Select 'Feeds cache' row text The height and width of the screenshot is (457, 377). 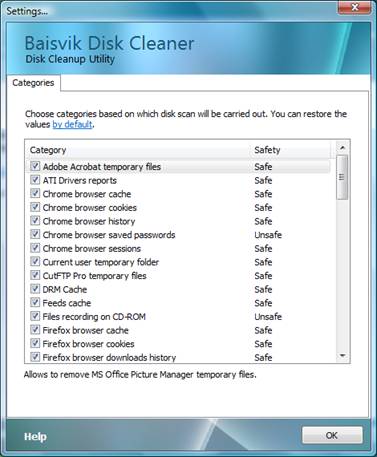pyautogui.click(x=67, y=303)
